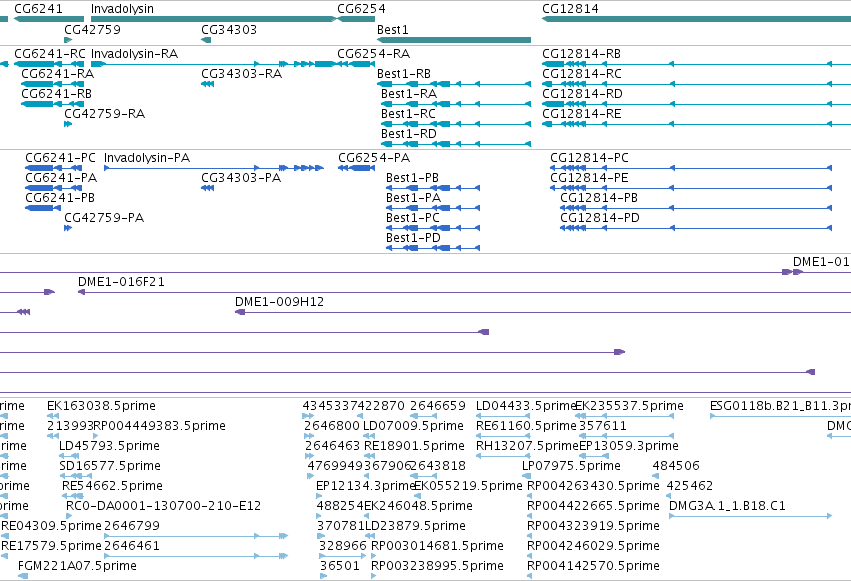
Task: Select protein feature CG12814-PC
Action: (589, 158)
